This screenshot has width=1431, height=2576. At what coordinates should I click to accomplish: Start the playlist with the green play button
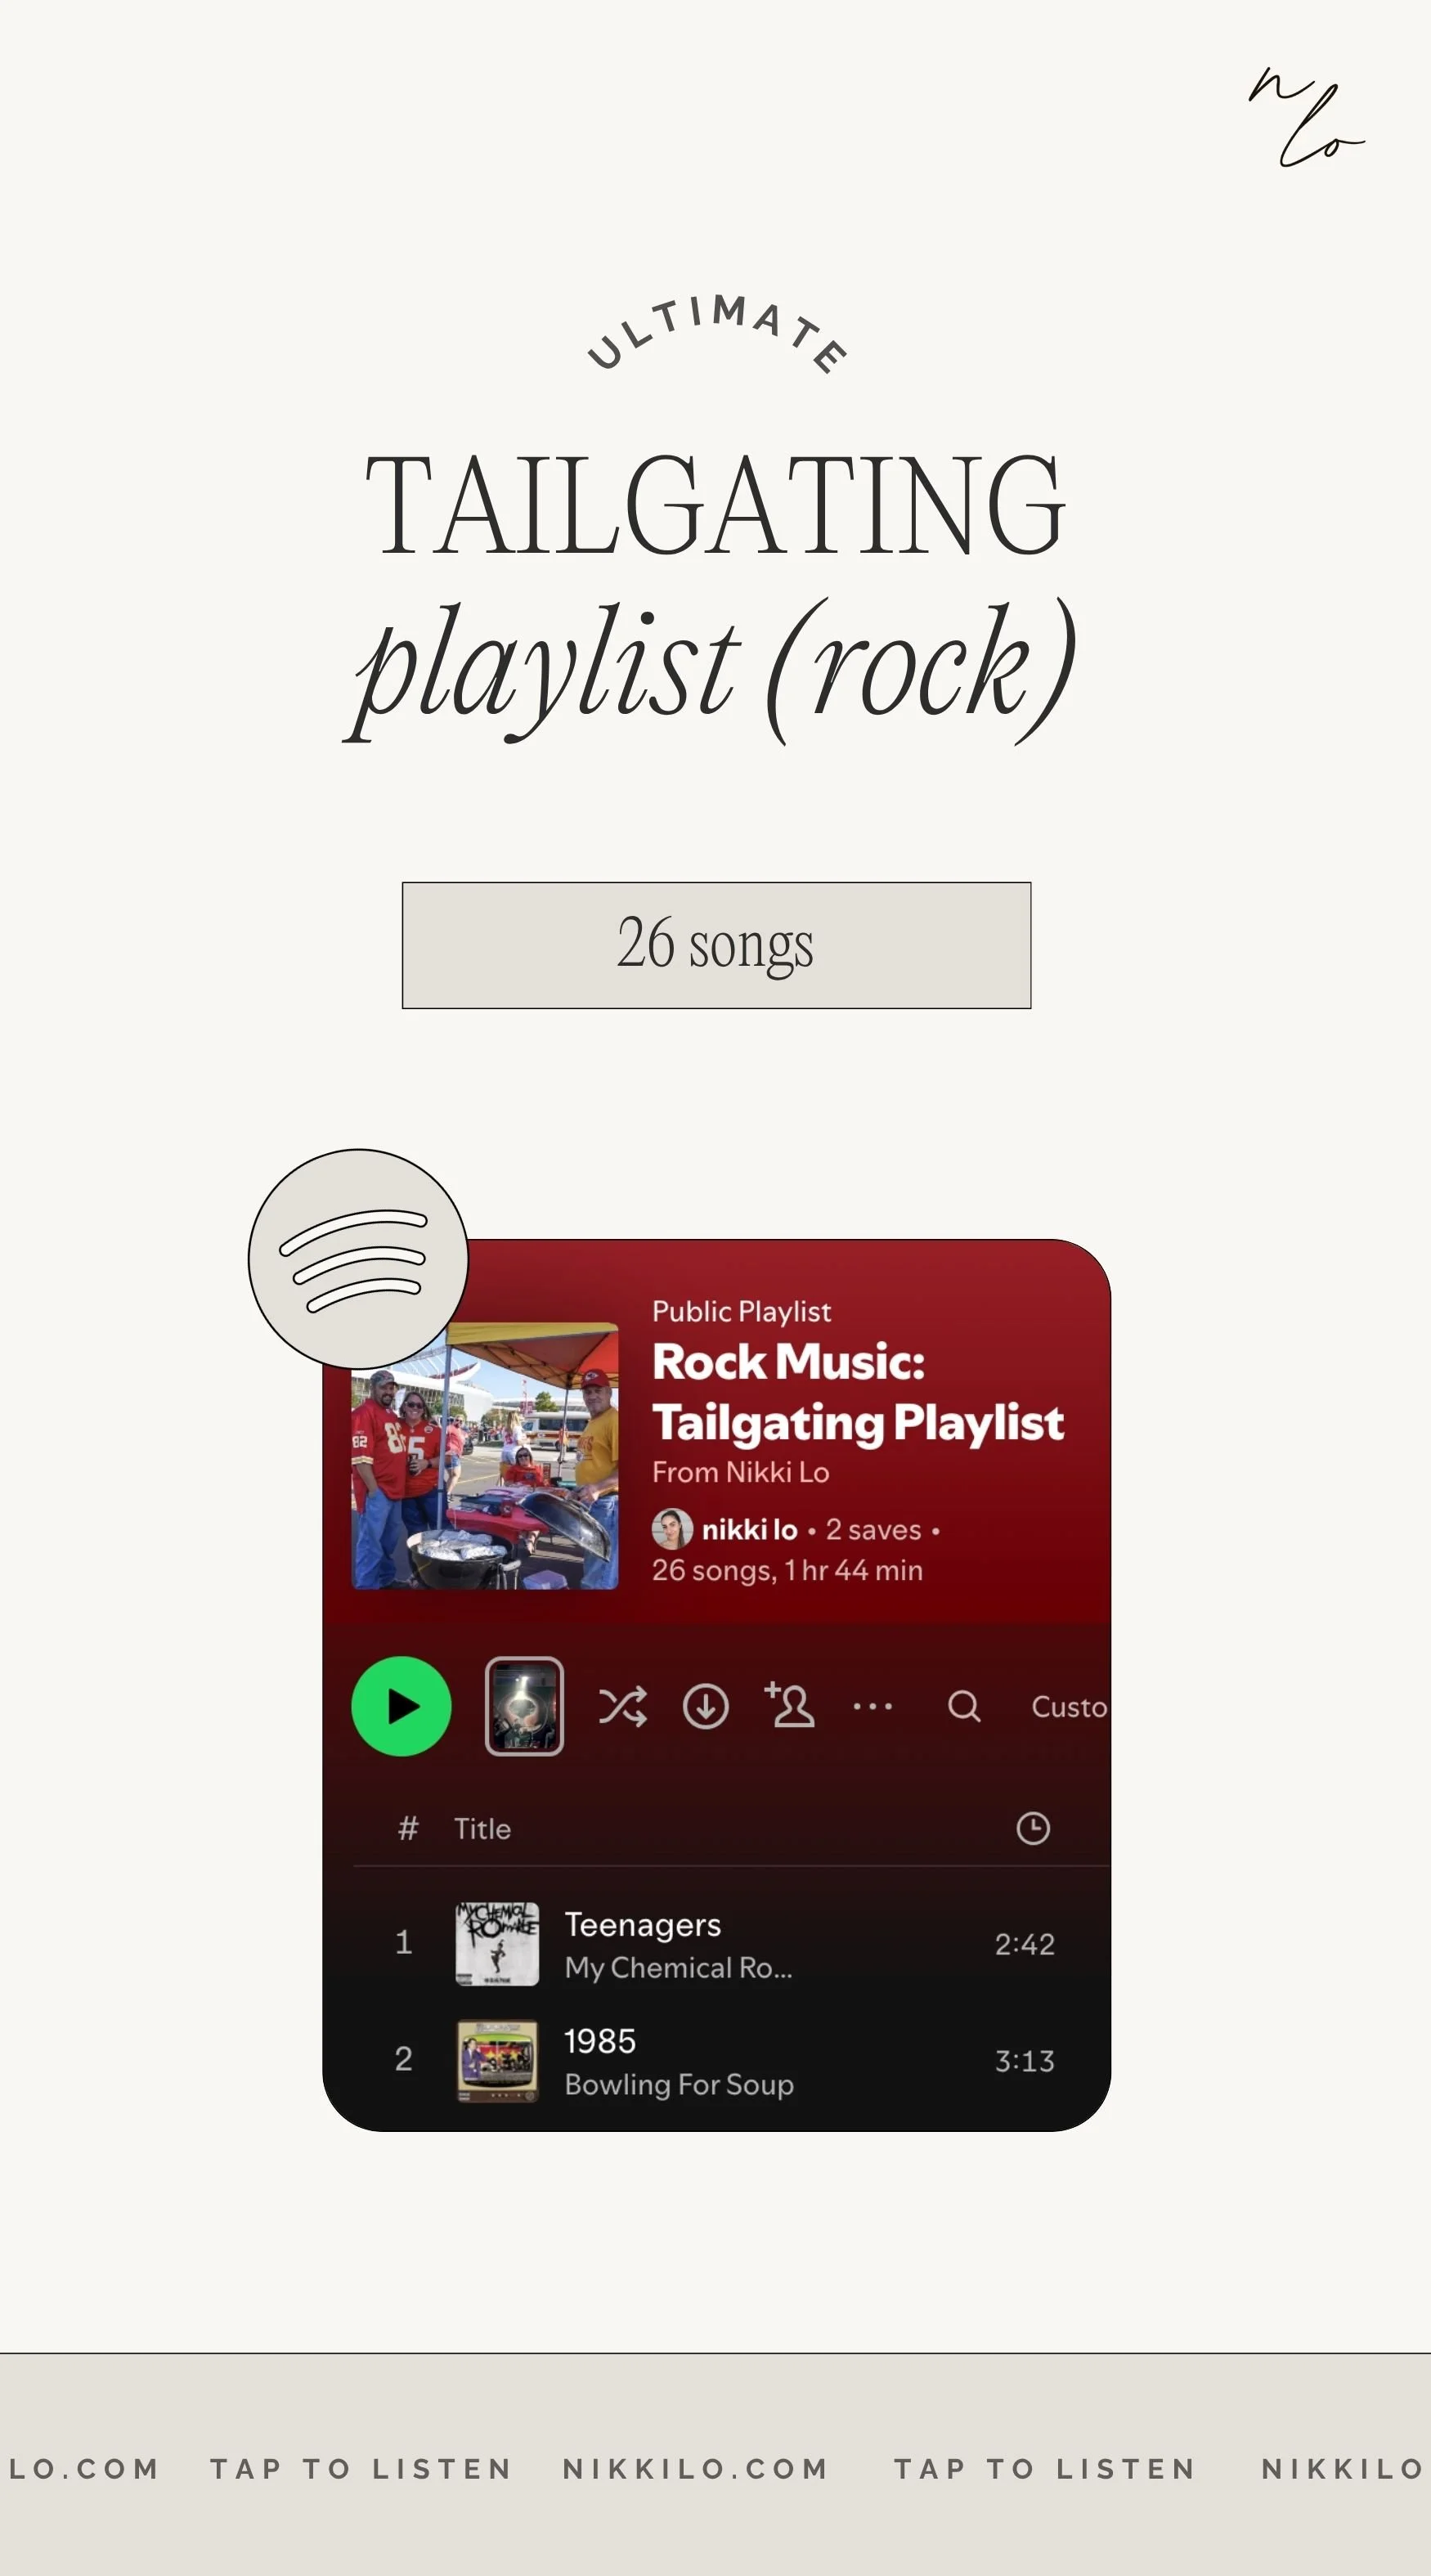point(401,1706)
